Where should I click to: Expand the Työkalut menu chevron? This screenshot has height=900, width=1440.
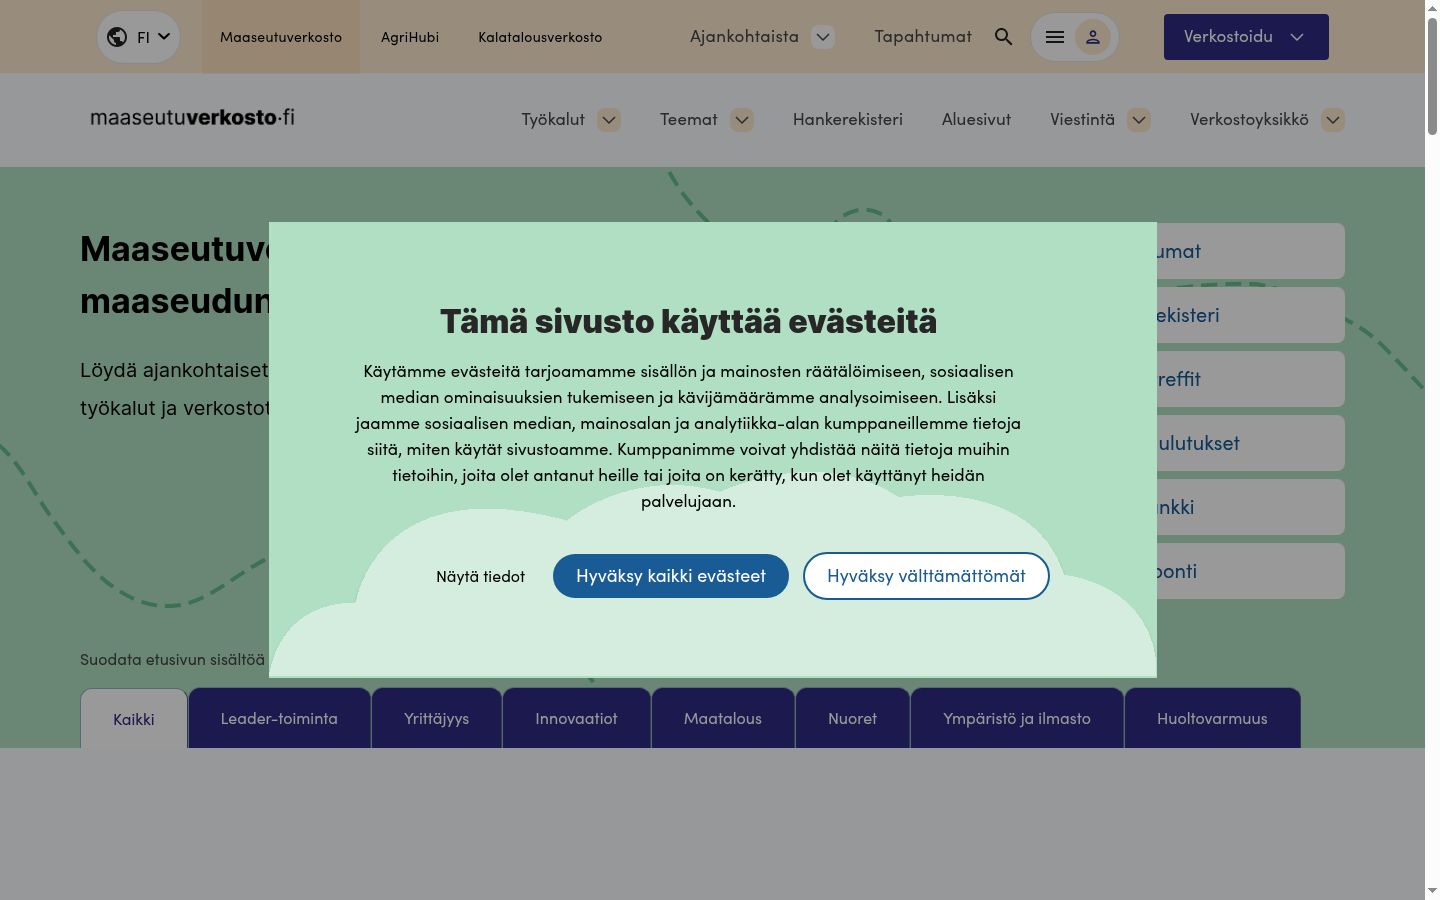[x=609, y=120]
